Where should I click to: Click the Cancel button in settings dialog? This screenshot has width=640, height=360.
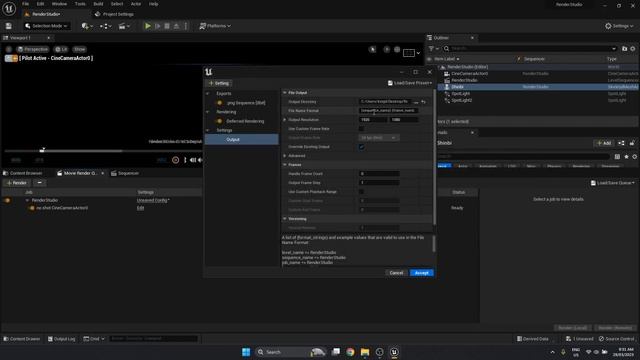pyautogui.click(x=396, y=273)
